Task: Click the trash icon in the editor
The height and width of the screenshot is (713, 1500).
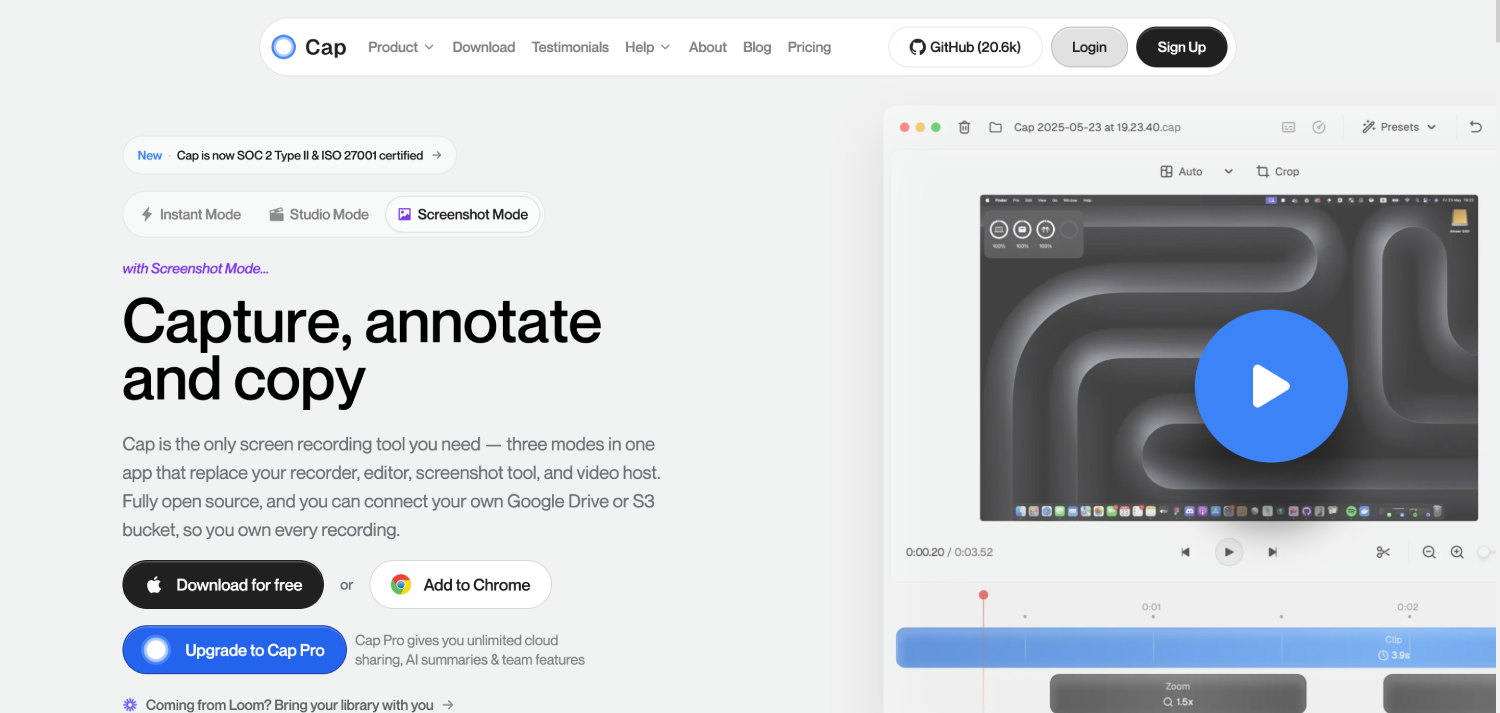Action: (x=964, y=127)
